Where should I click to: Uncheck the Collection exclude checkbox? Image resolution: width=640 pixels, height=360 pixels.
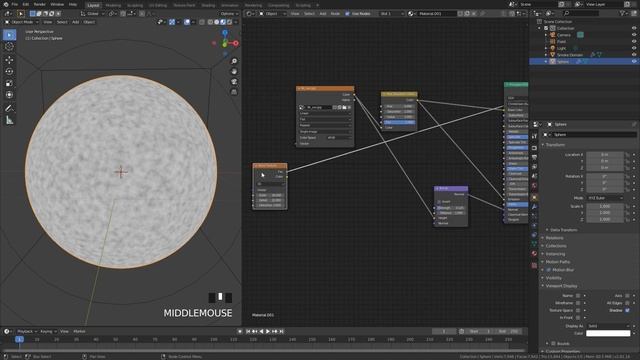coord(546,28)
